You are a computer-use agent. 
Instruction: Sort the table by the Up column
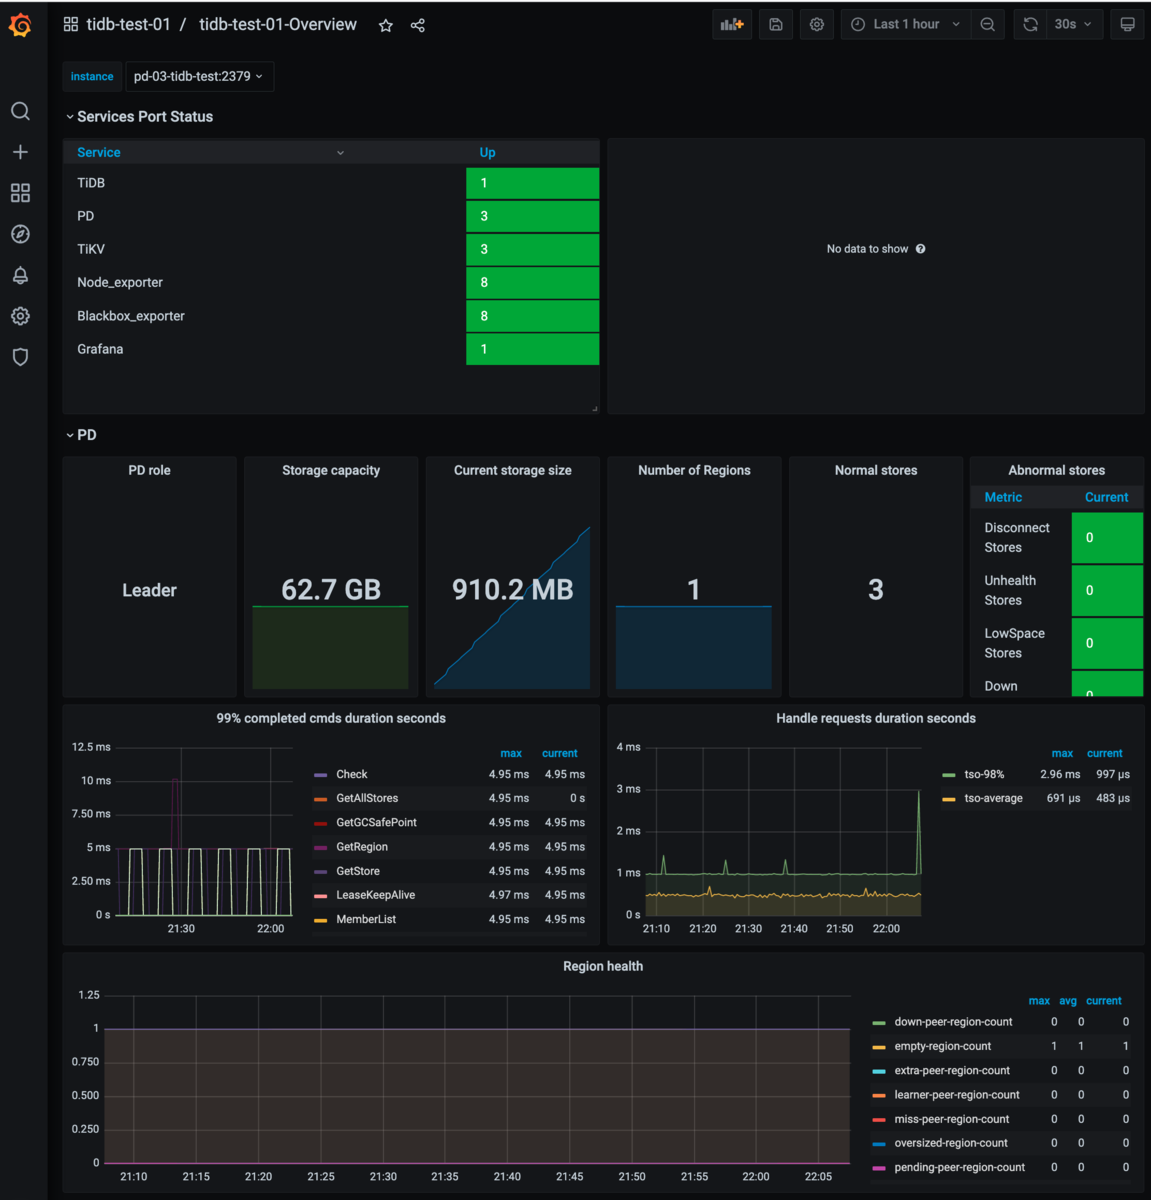(487, 152)
